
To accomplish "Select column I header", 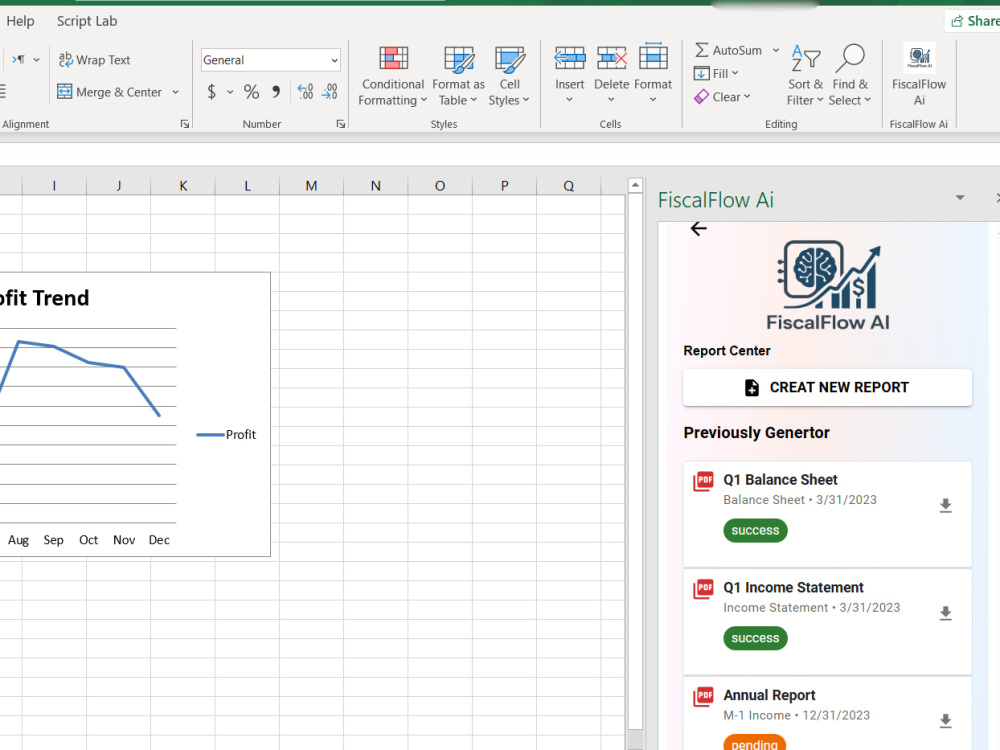I will coord(54,186).
